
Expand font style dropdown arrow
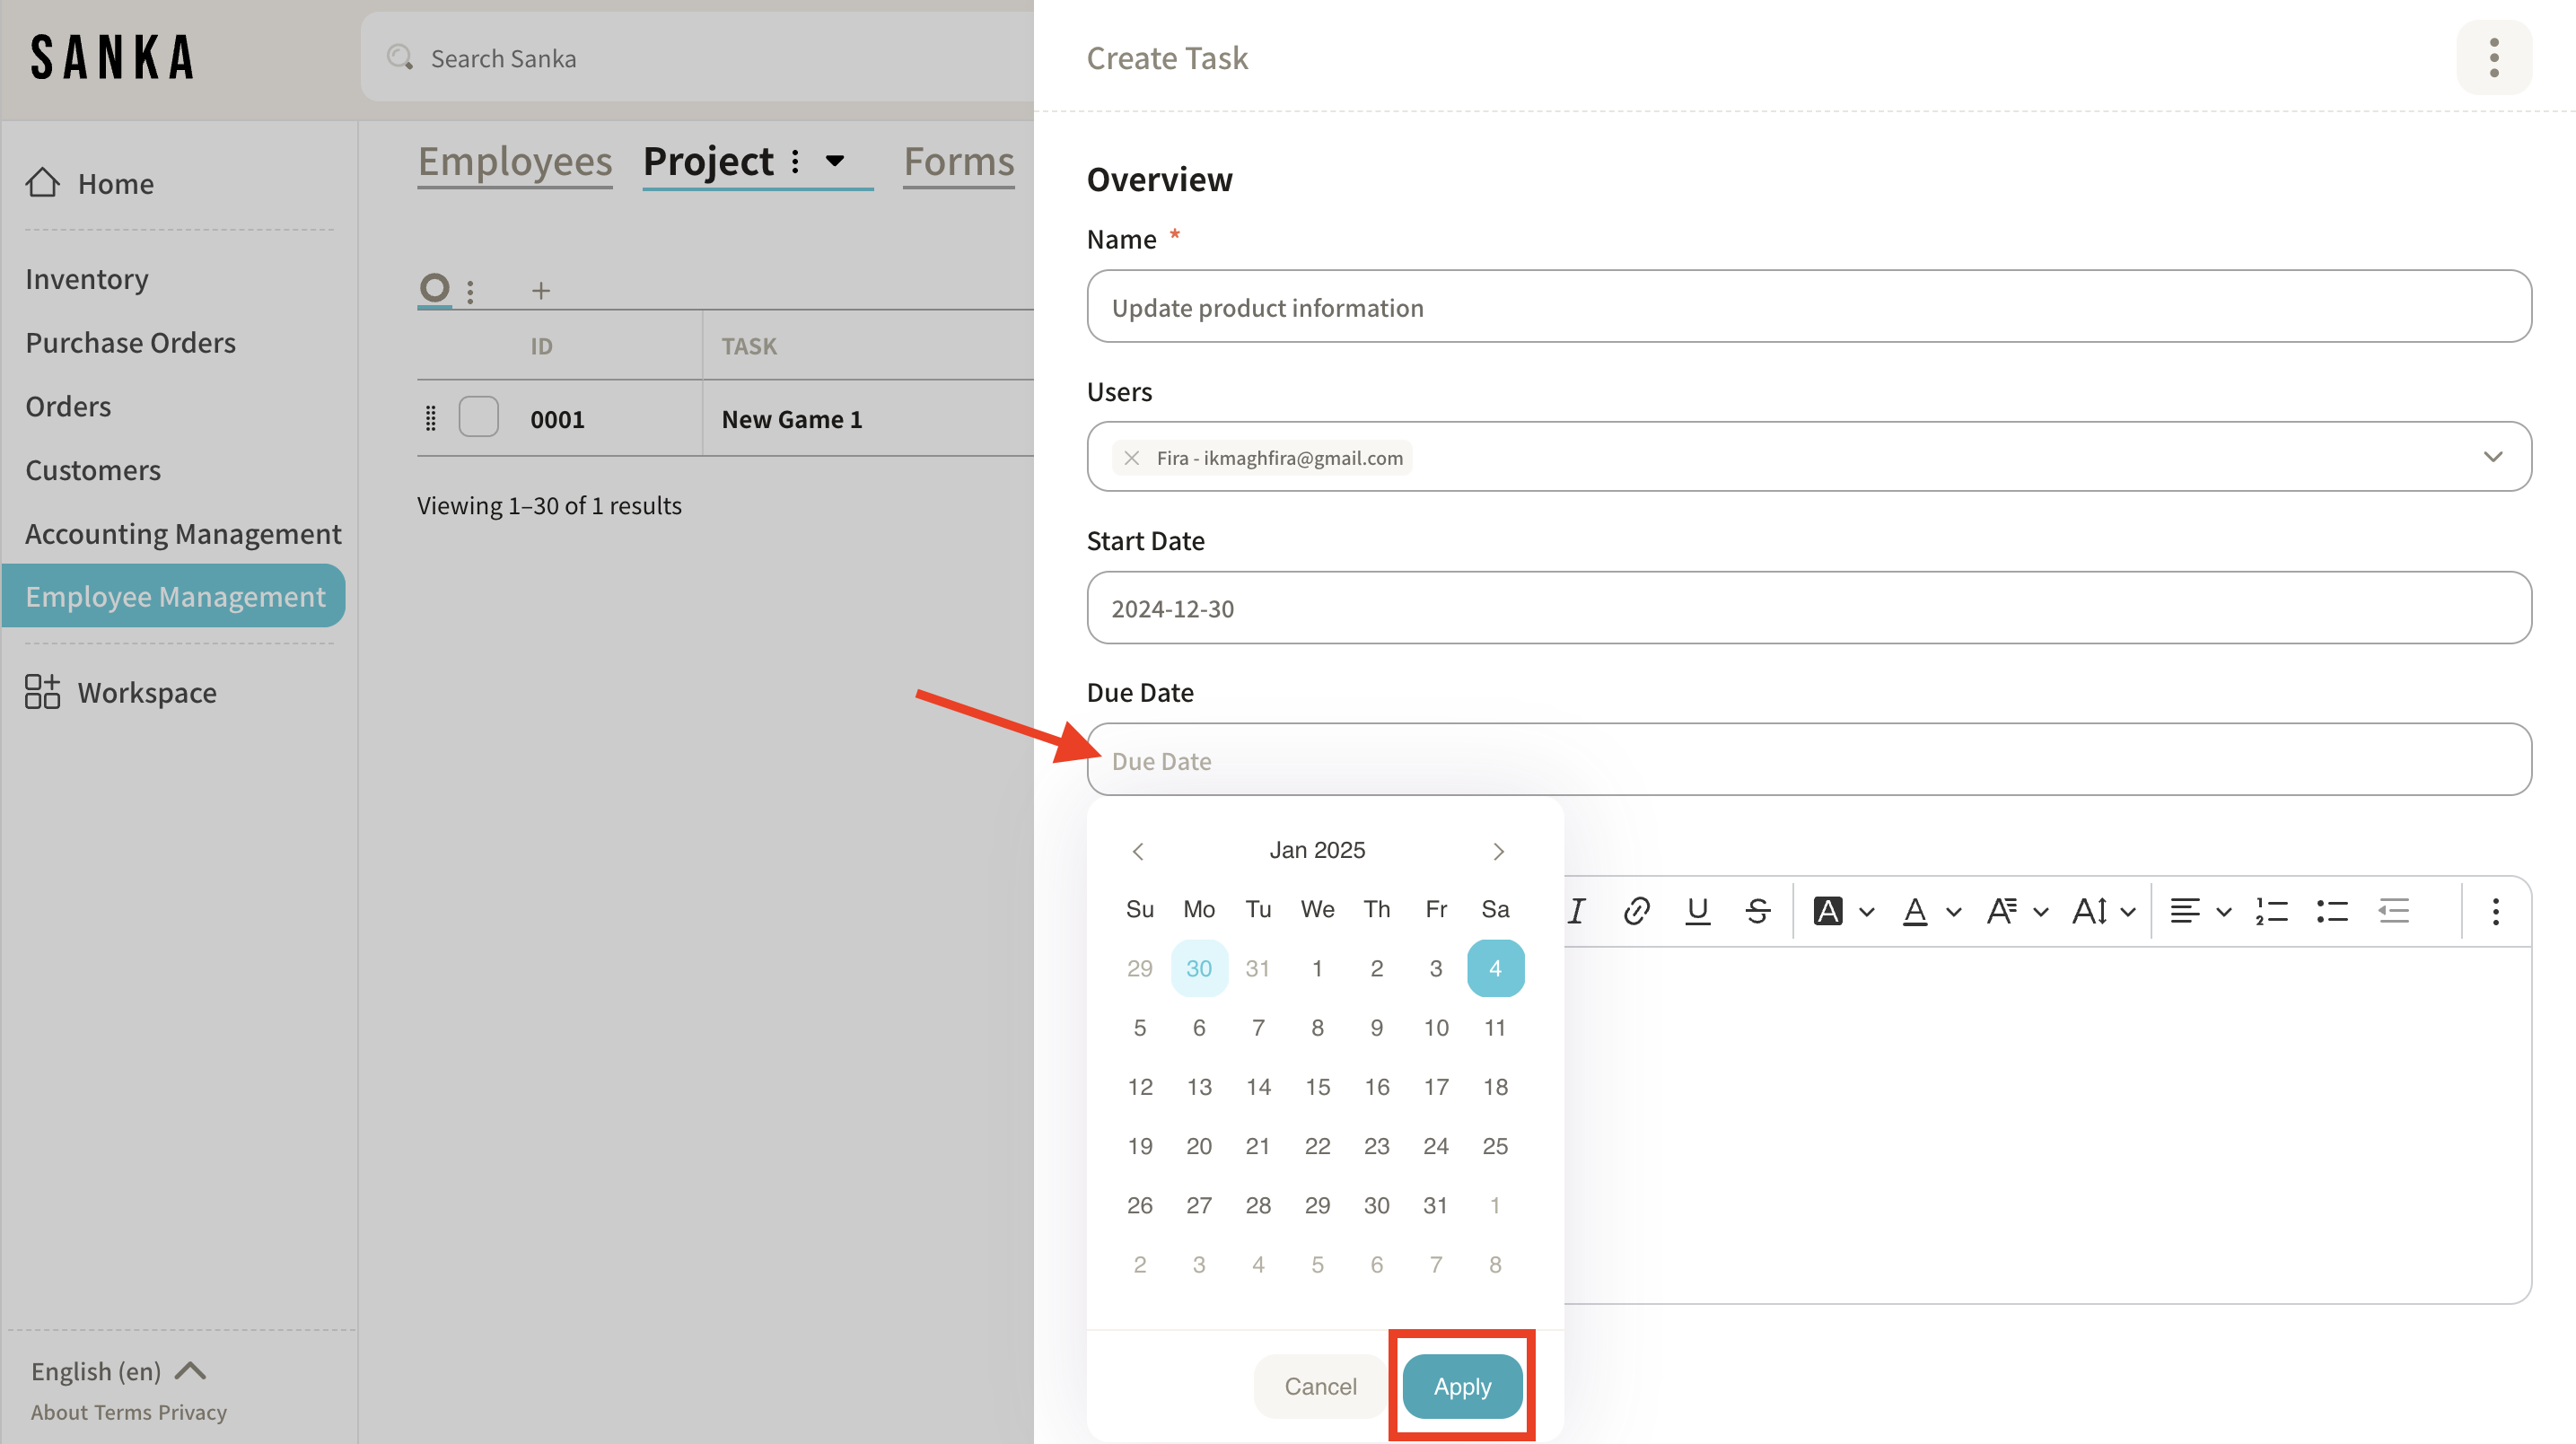(x=2041, y=912)
